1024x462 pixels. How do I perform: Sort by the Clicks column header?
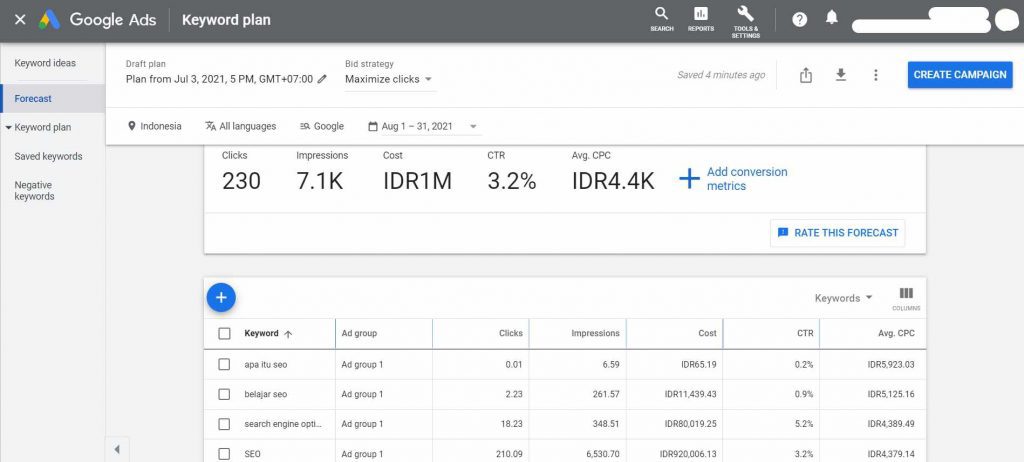(511, 333)
